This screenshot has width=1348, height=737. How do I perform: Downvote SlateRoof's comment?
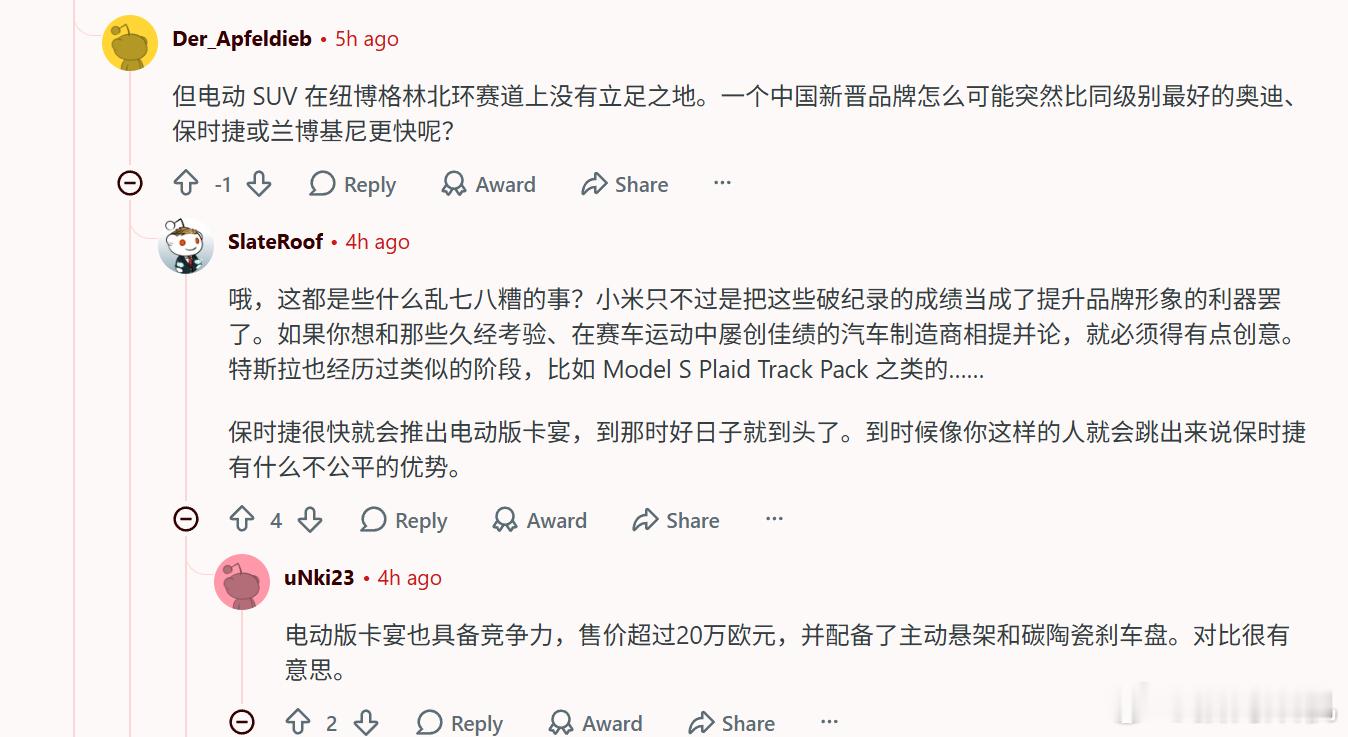point(310,520)
